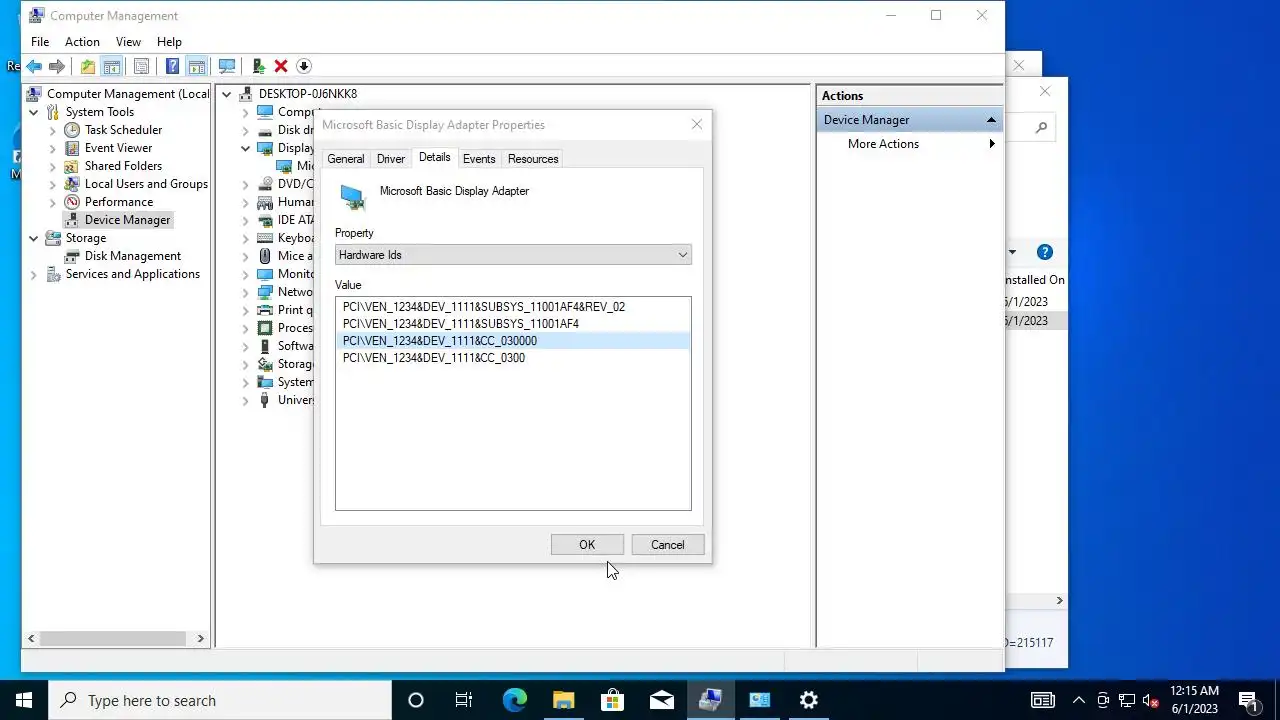Switch to the Driver tab

pos(391,159)
